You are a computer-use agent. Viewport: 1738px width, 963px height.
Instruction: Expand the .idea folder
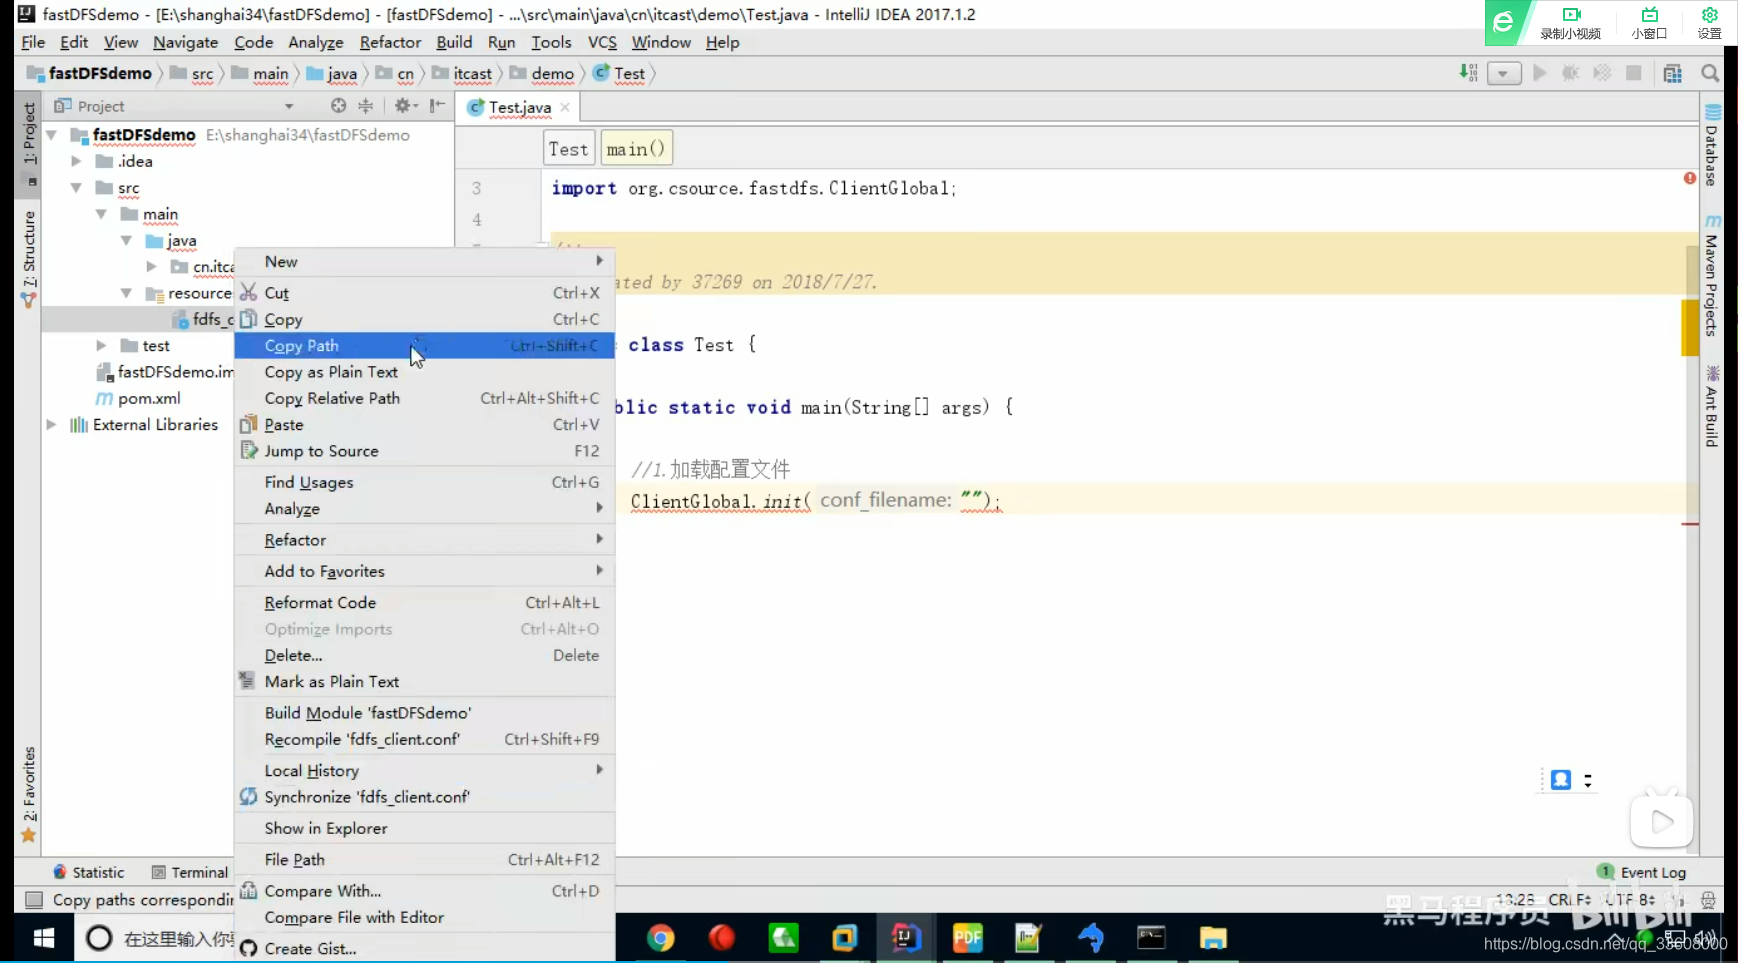point(76,161)
